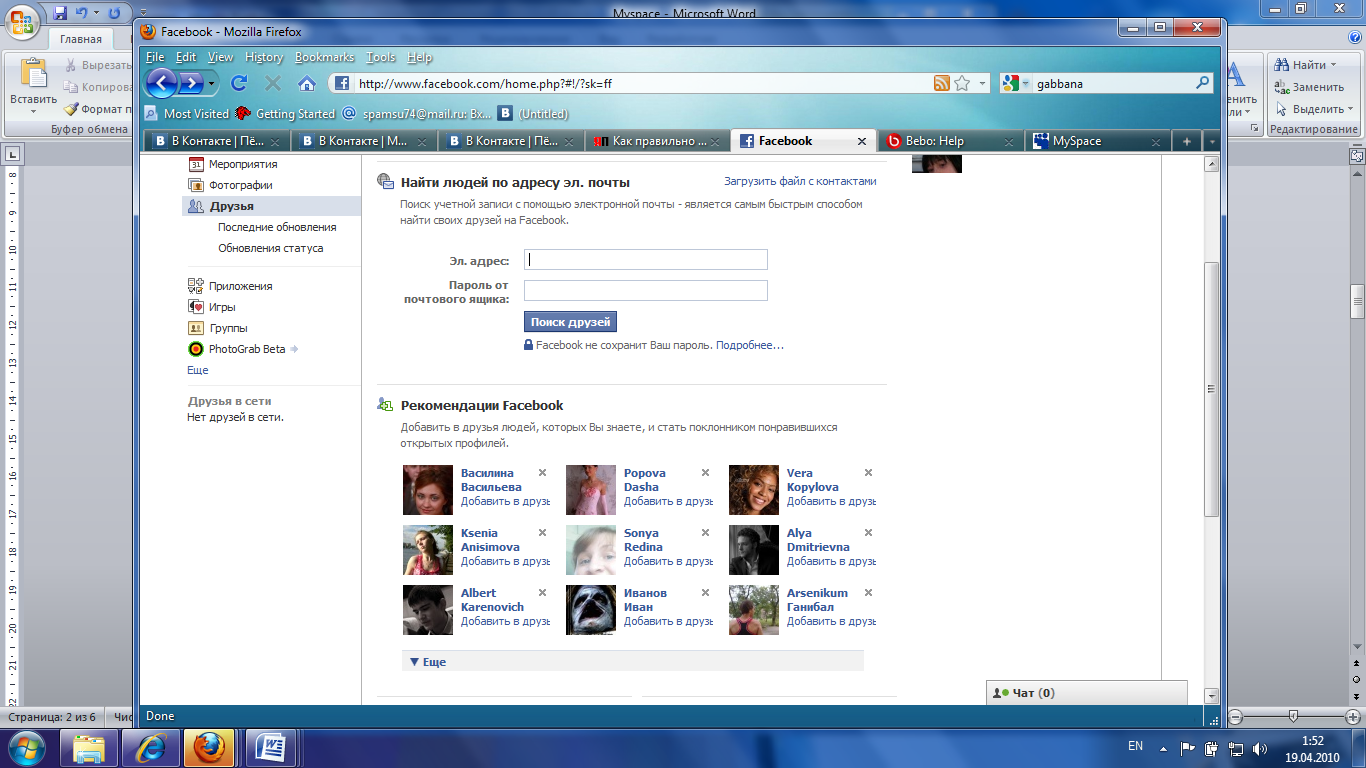
Task: Click Word zoom out minus button
Action: click(x=1235, y=717)
